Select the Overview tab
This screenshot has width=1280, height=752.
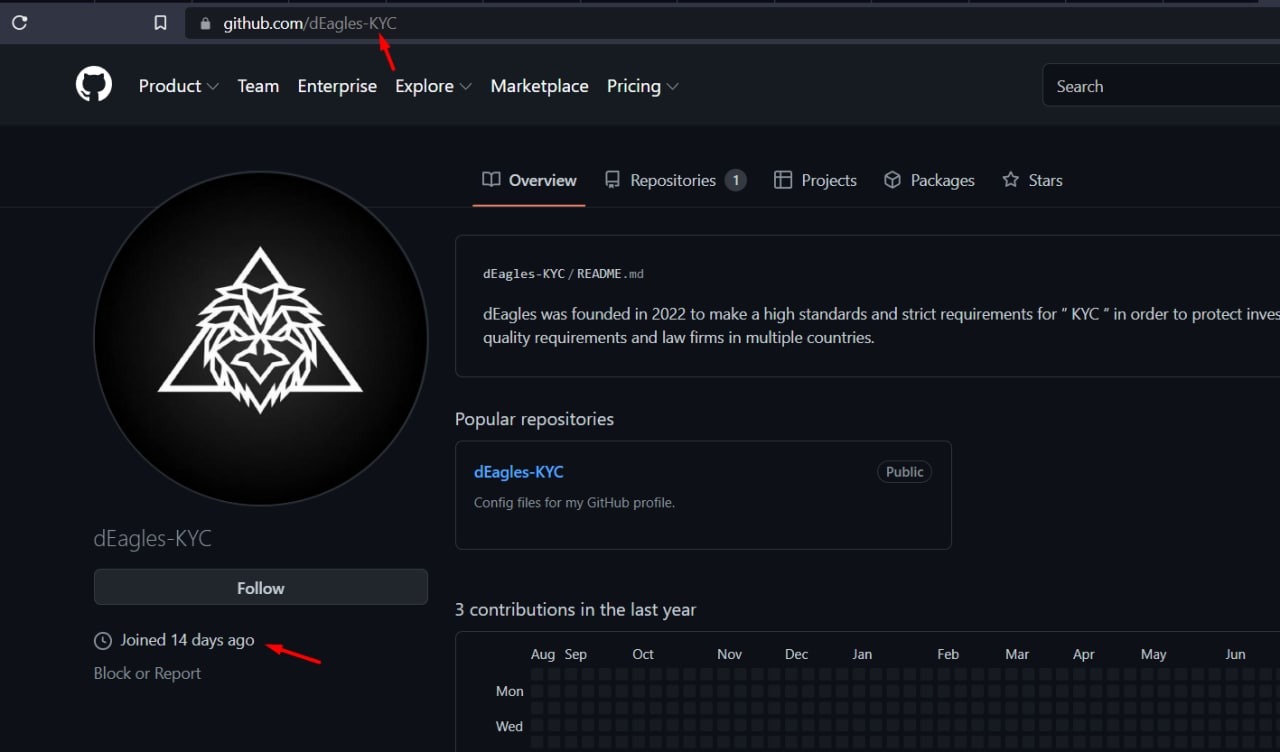(x=529, y=180)
